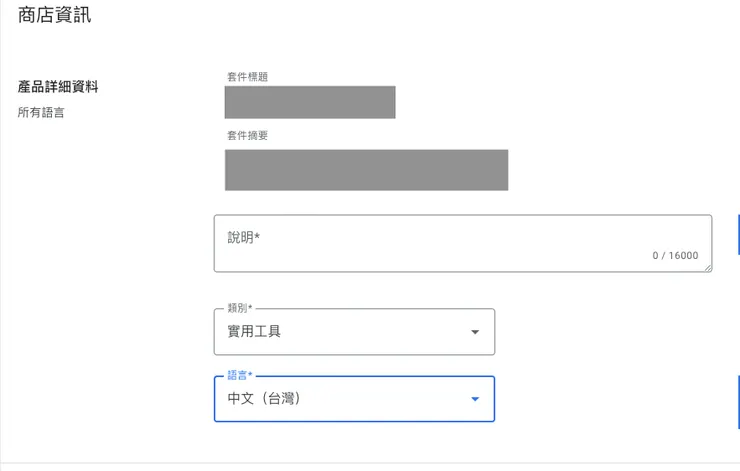
Task: Click the grey field under 套件摘要
Action: (x=366, y=170)
